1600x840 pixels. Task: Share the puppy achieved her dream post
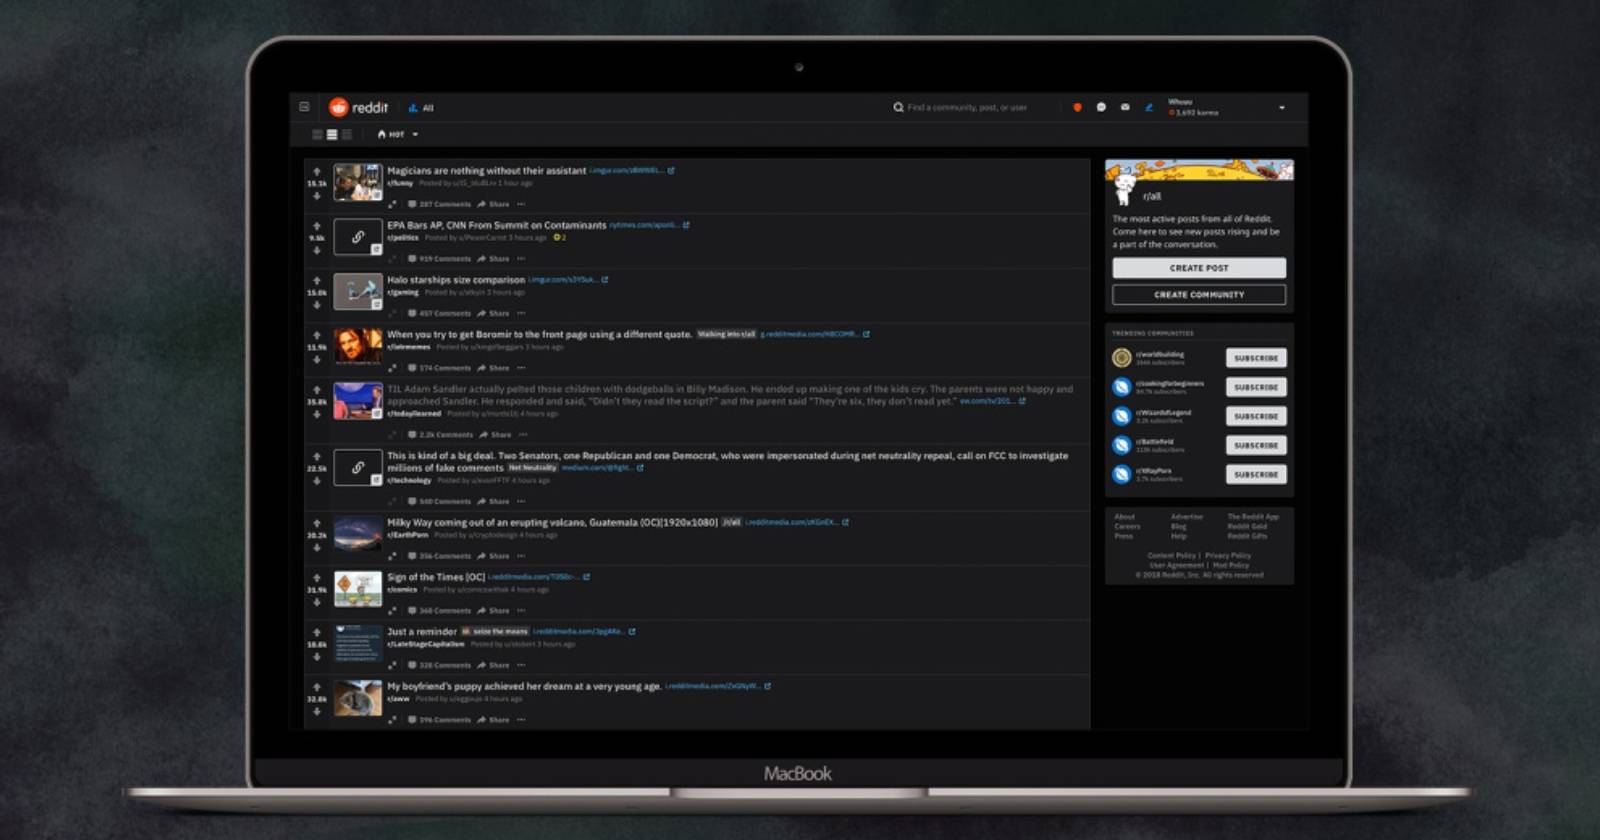(494, 720)
